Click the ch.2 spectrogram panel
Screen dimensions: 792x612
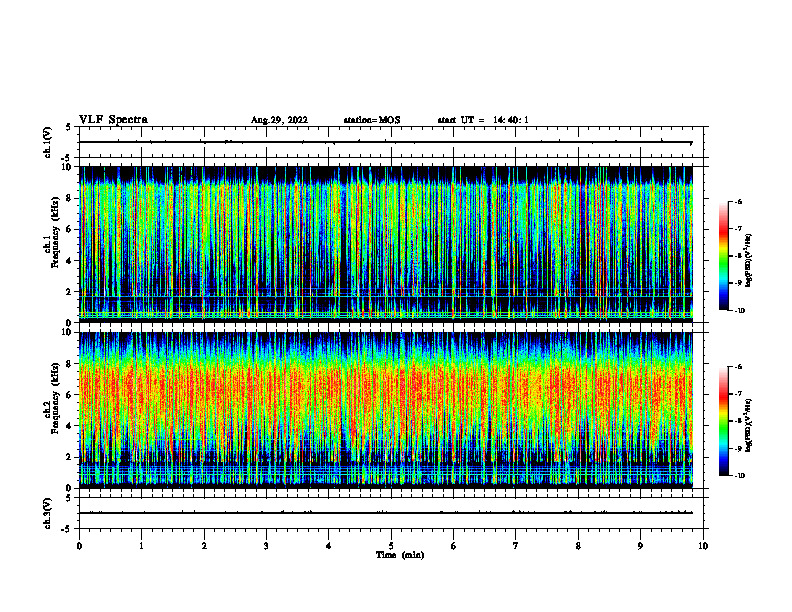click(386, 410)
